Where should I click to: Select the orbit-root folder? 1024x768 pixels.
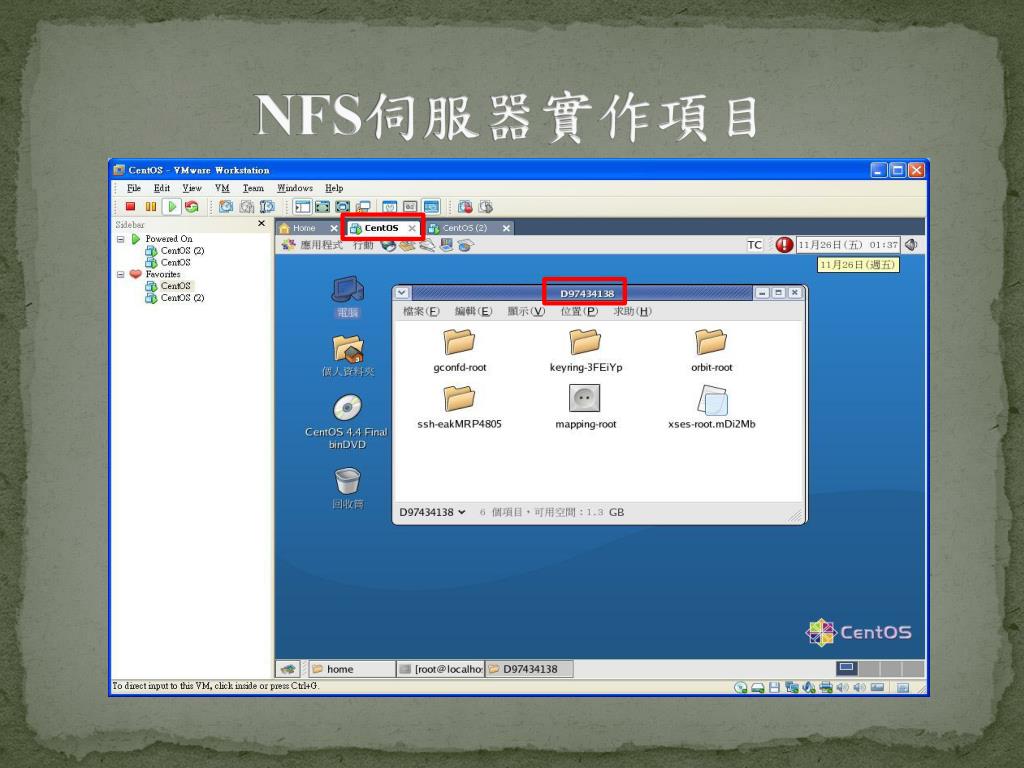[x=711, y=351]
